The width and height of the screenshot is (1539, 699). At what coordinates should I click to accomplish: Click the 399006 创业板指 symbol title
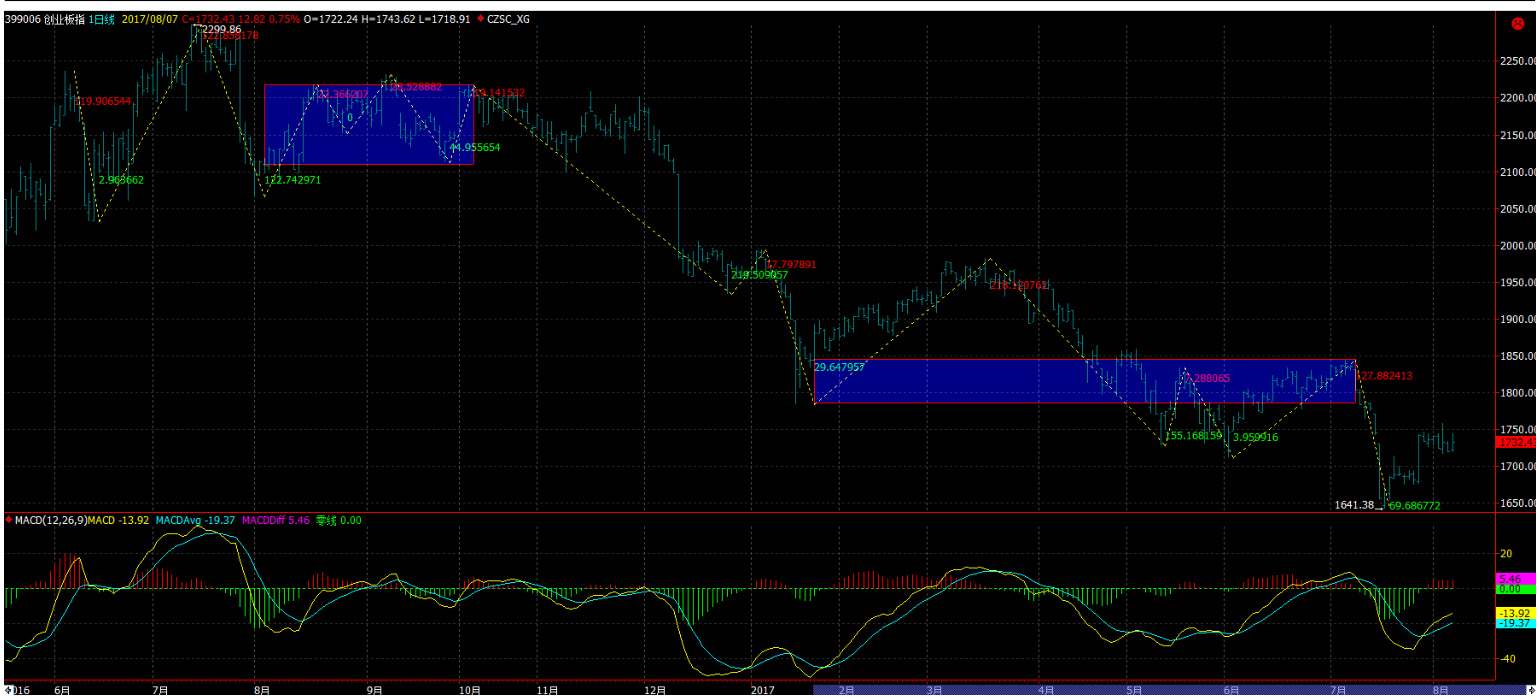(40, 18)
